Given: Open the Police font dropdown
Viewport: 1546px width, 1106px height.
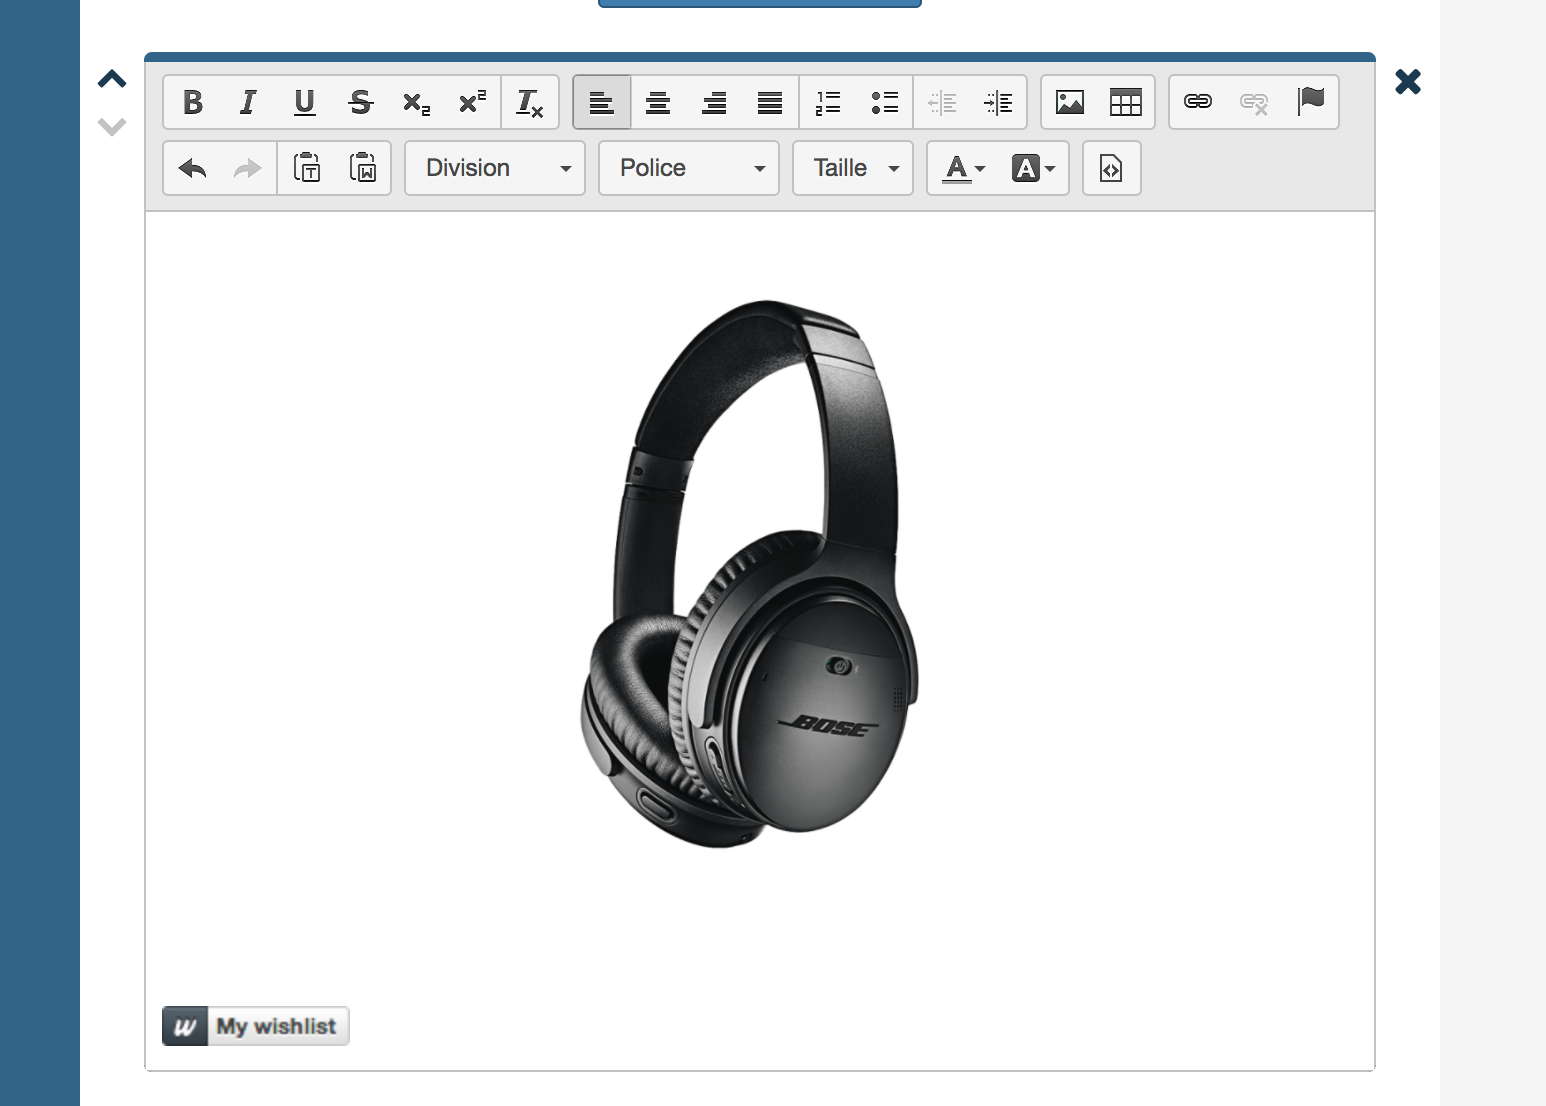Looking at the screenshot, I should pyautogui.click(x=689, y=168).
